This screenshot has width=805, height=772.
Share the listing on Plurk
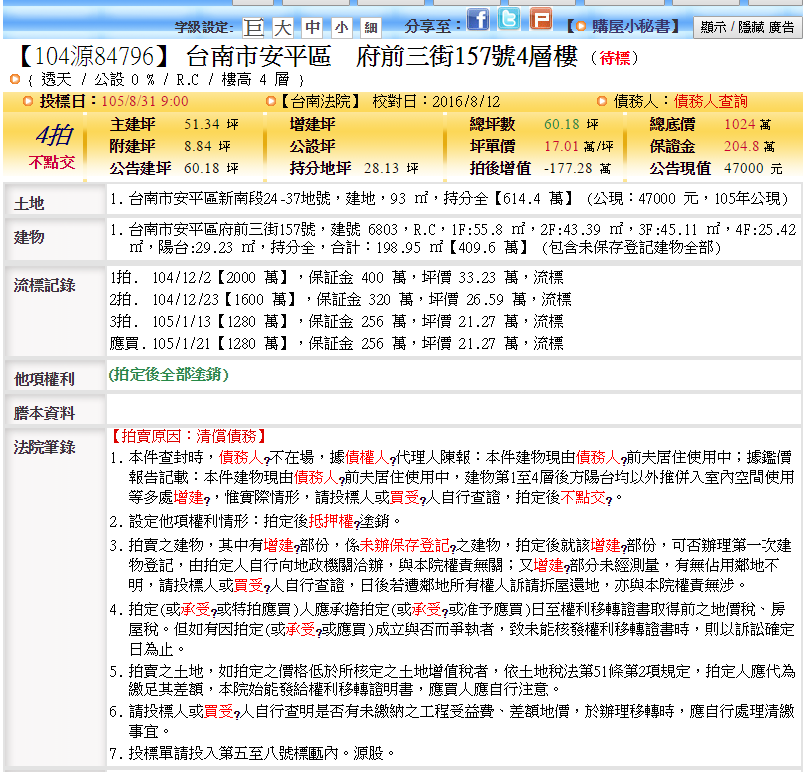tap(541, 20)
